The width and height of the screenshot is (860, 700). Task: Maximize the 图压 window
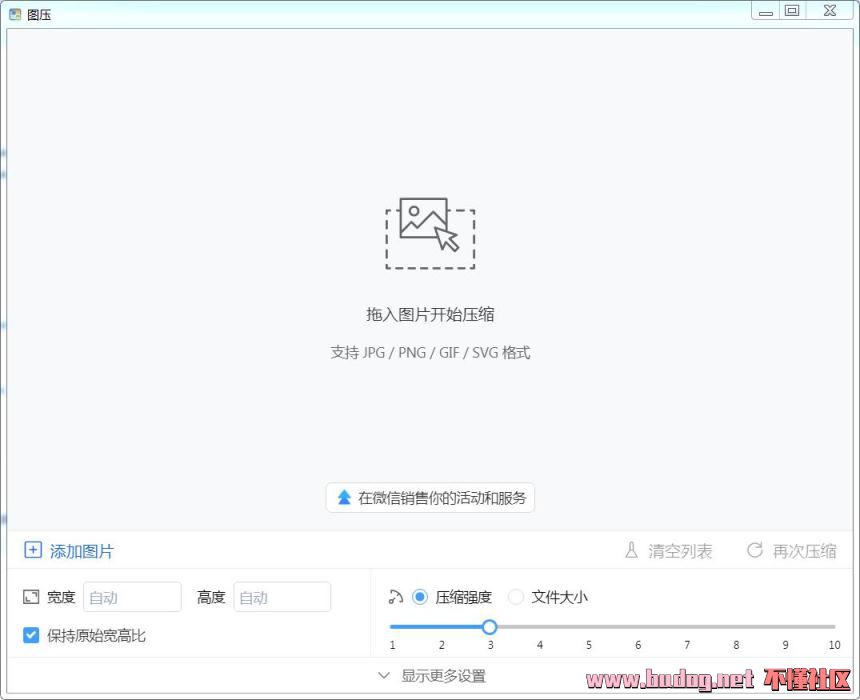click(792, 11)
